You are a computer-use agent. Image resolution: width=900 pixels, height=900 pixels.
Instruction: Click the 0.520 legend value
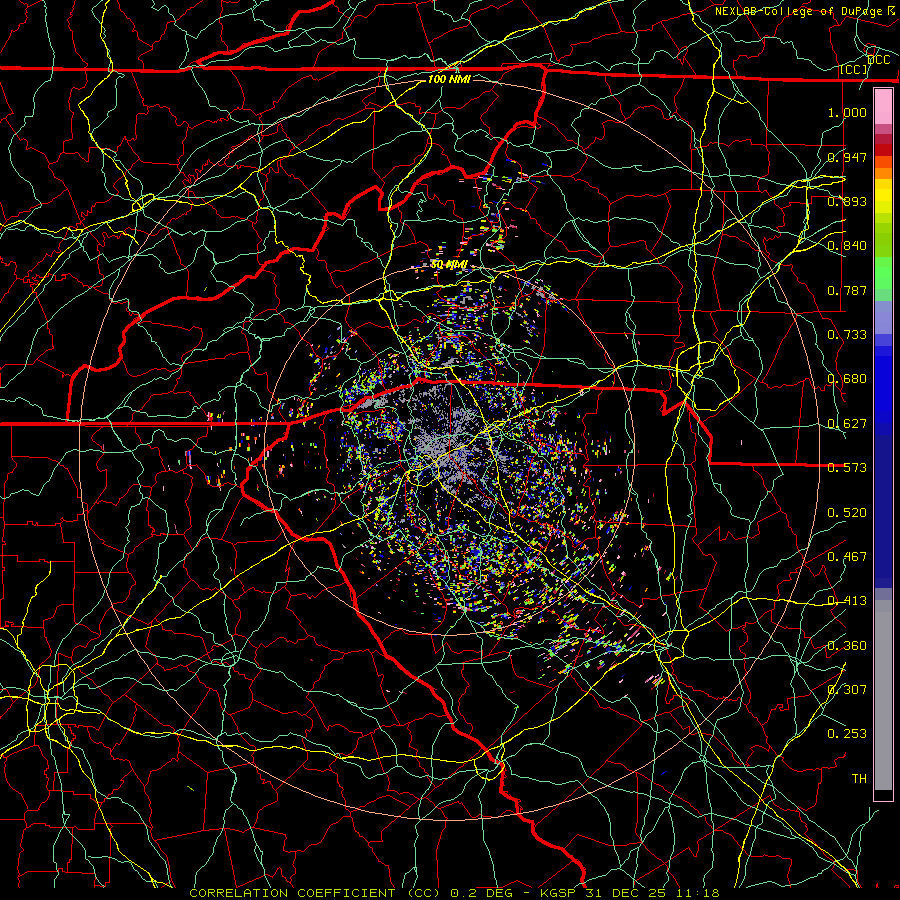(847, 513)
